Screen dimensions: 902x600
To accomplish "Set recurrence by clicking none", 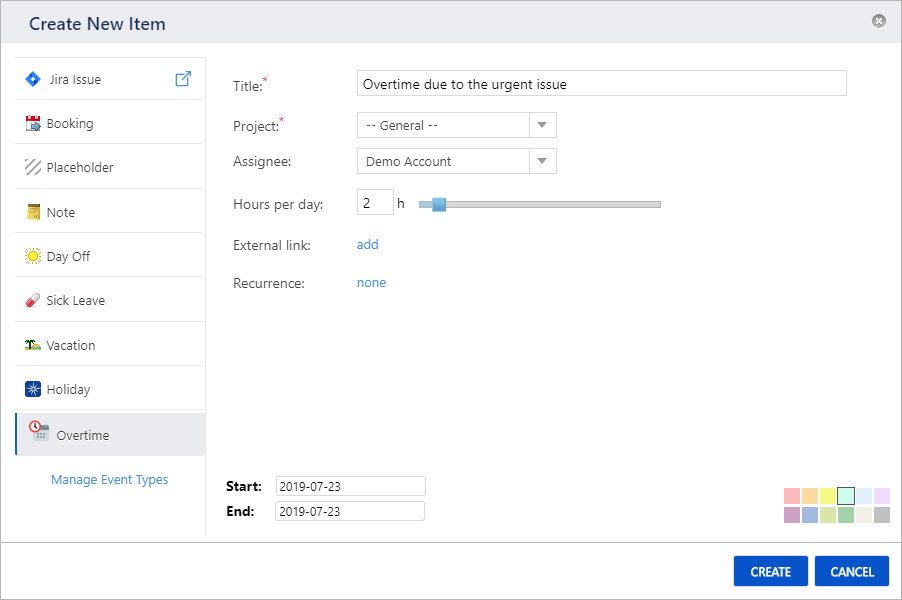I will 371,283.
